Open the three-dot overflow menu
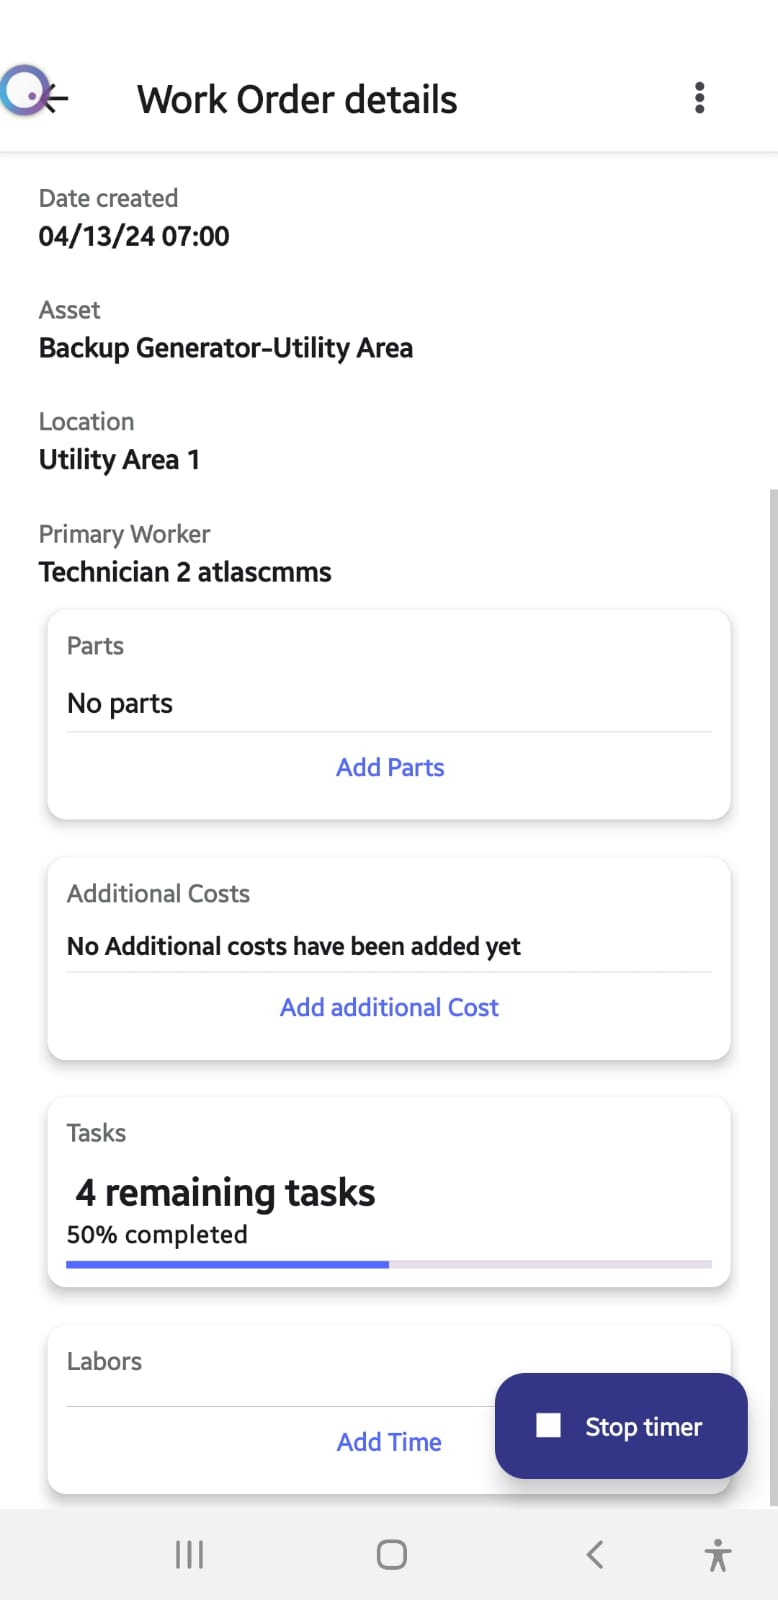The image size is (778, 1600). tap(699, 98)
